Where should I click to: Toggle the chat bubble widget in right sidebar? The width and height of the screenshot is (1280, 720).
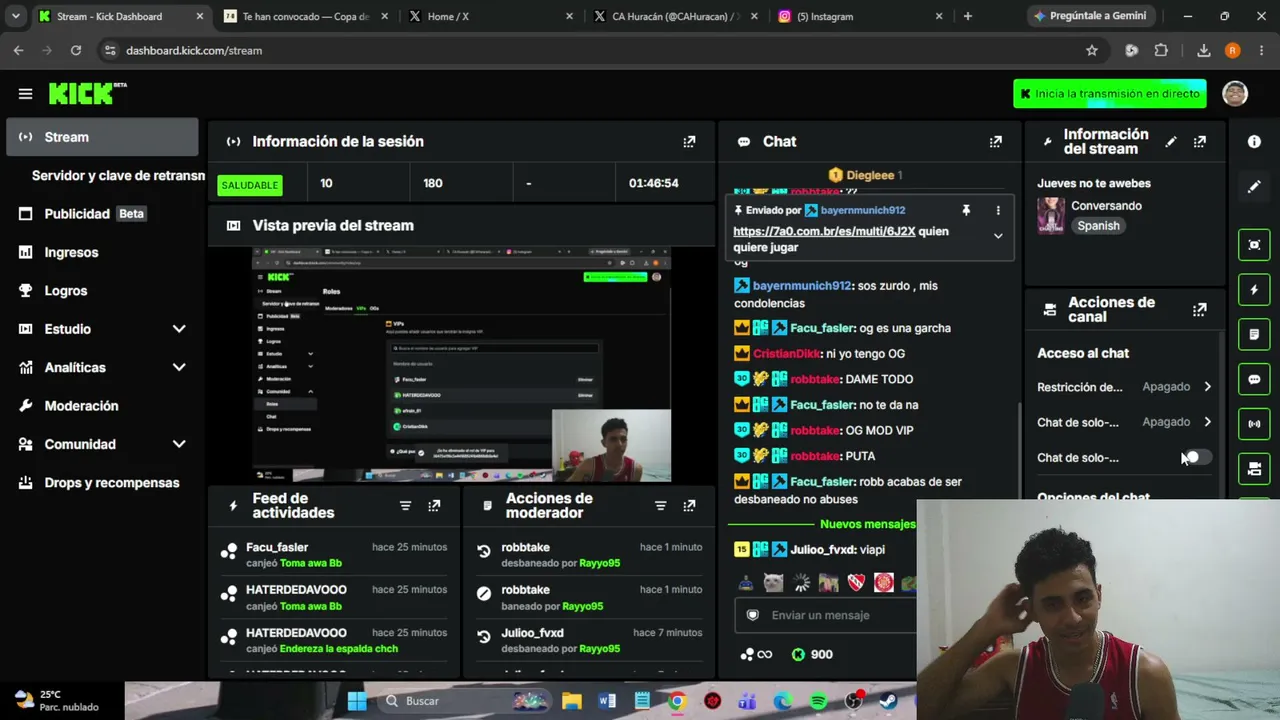[x=1254, y=379]
